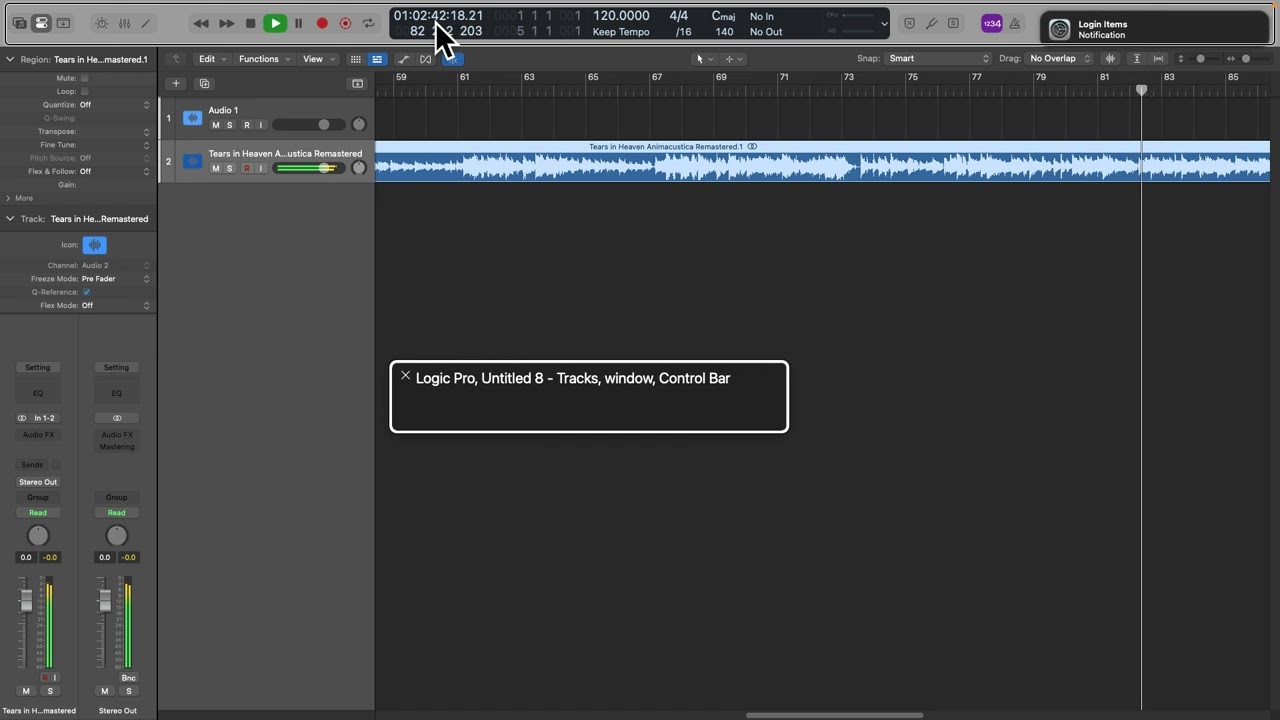Toggle horizontal auto zoom
This screenshot has height=720, width=1280.
pyautogui.click(x=1159, y=59)
